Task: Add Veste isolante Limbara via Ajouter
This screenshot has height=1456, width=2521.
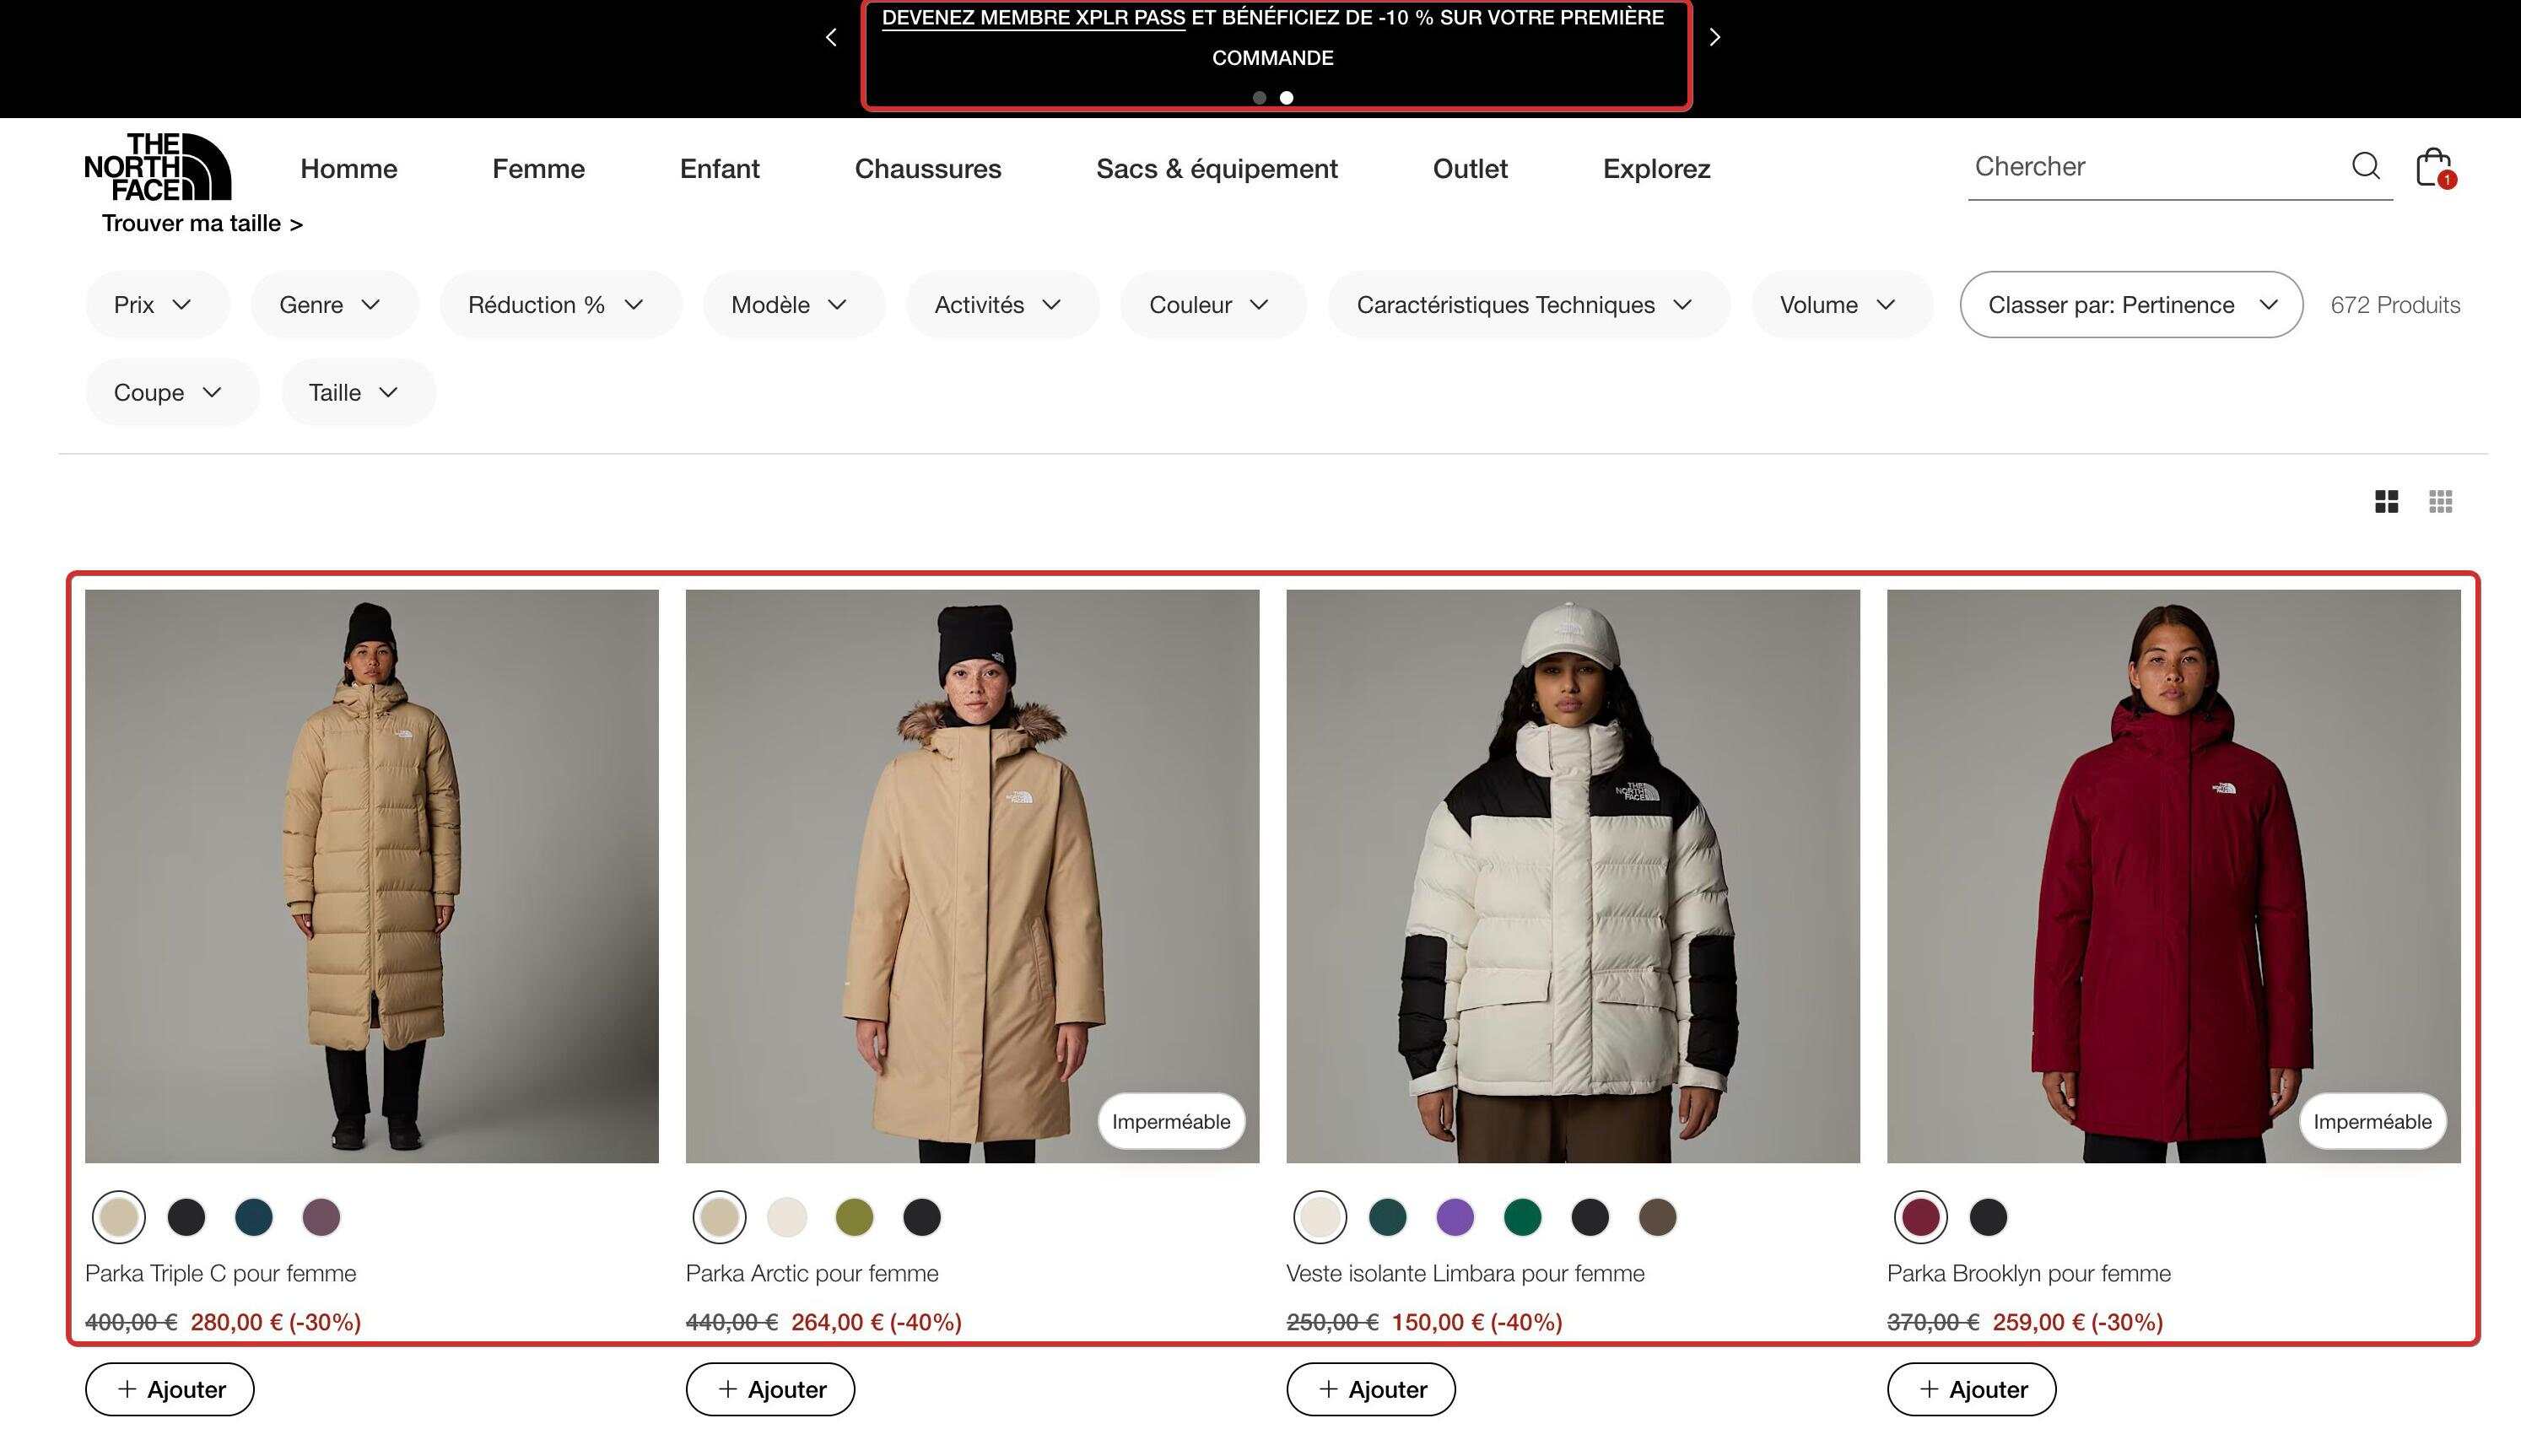Action: pos(1371,1389)
